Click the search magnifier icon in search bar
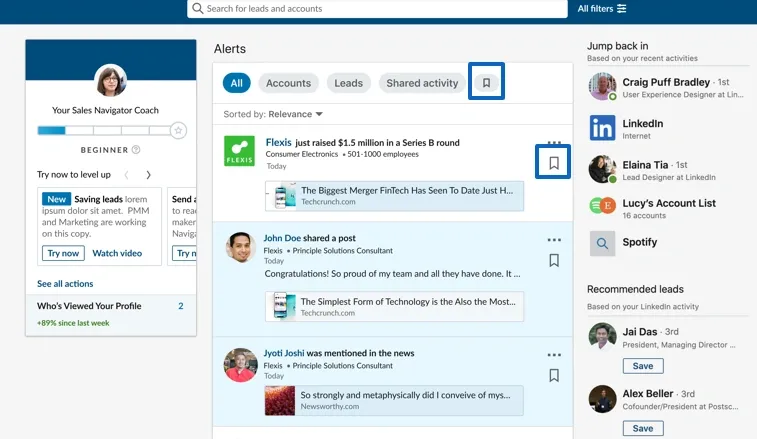The height and width of the screenshot is (439, 757). pos(197,8)
